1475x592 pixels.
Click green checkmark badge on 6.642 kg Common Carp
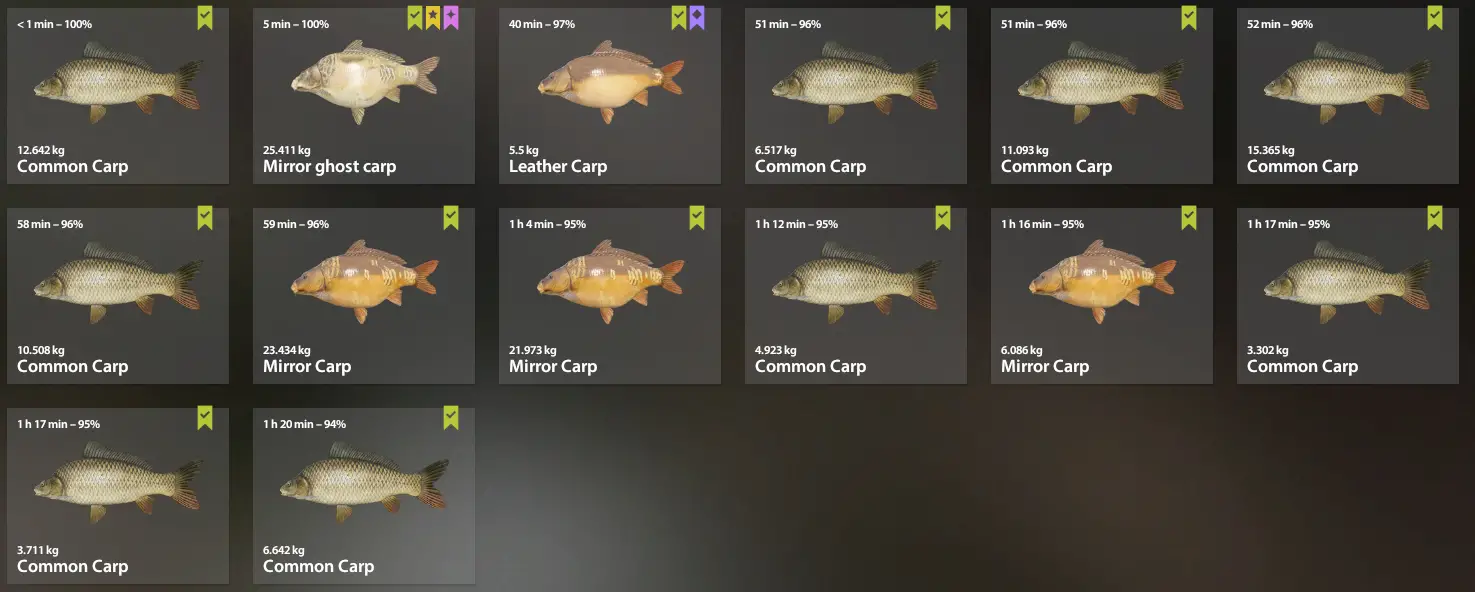[451, 418]
